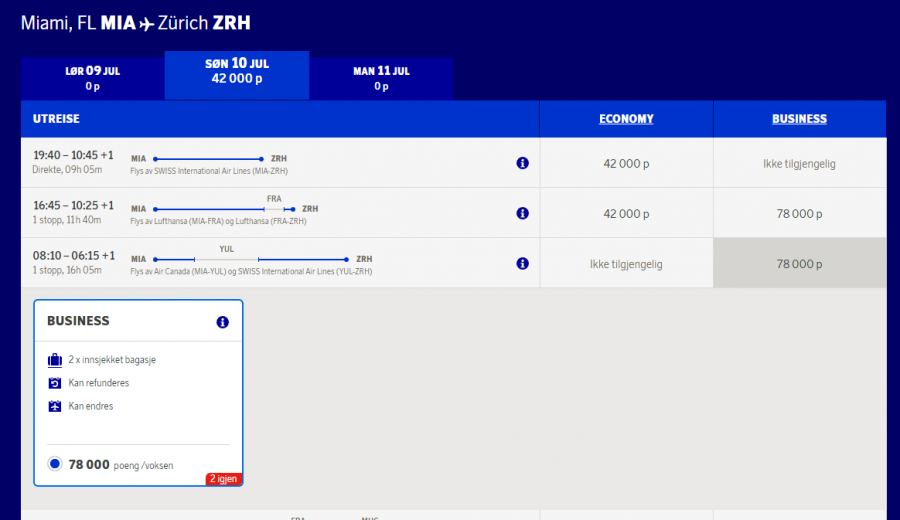
Task: Click the checked baggage suitcase icon
Action: pyautogui.click(x=55, y=360)
